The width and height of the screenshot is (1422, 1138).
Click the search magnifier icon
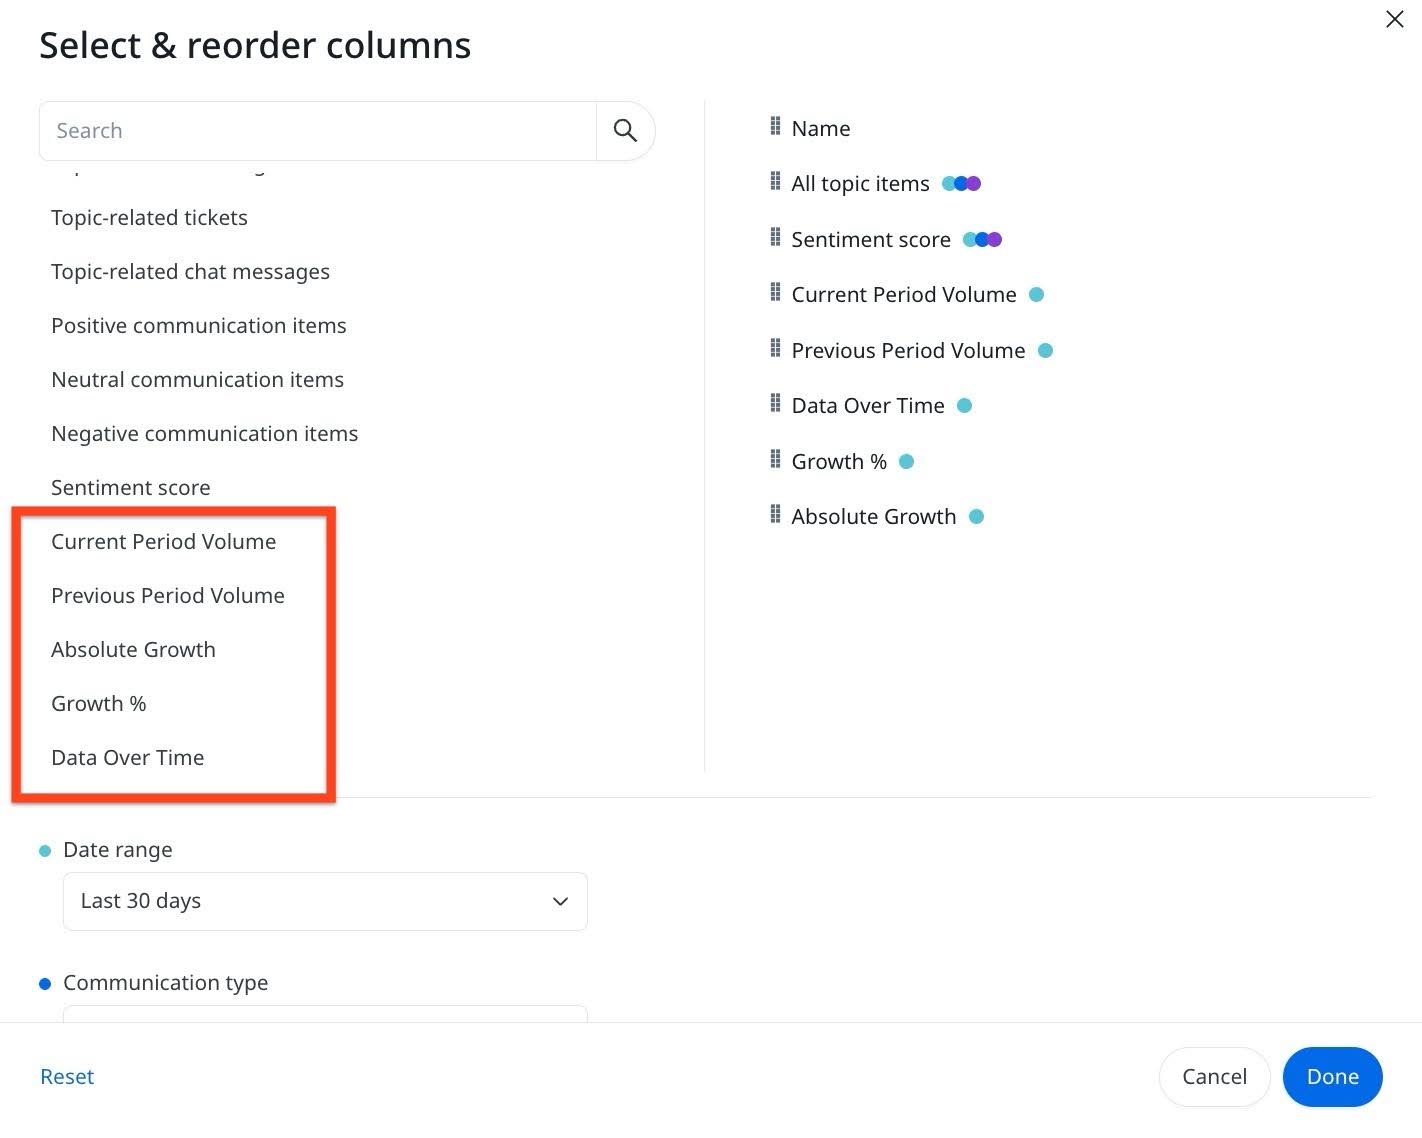point(625,131)
